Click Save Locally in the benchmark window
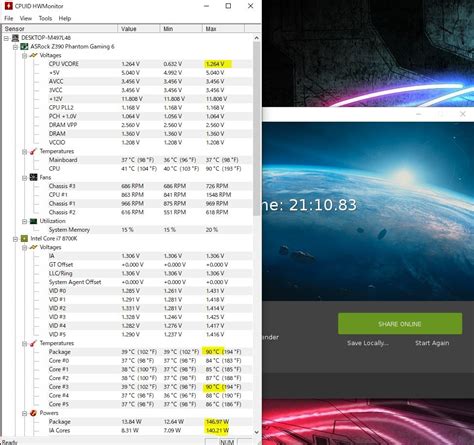The width and height of the screenshot is (474, 445). (368, 343)
